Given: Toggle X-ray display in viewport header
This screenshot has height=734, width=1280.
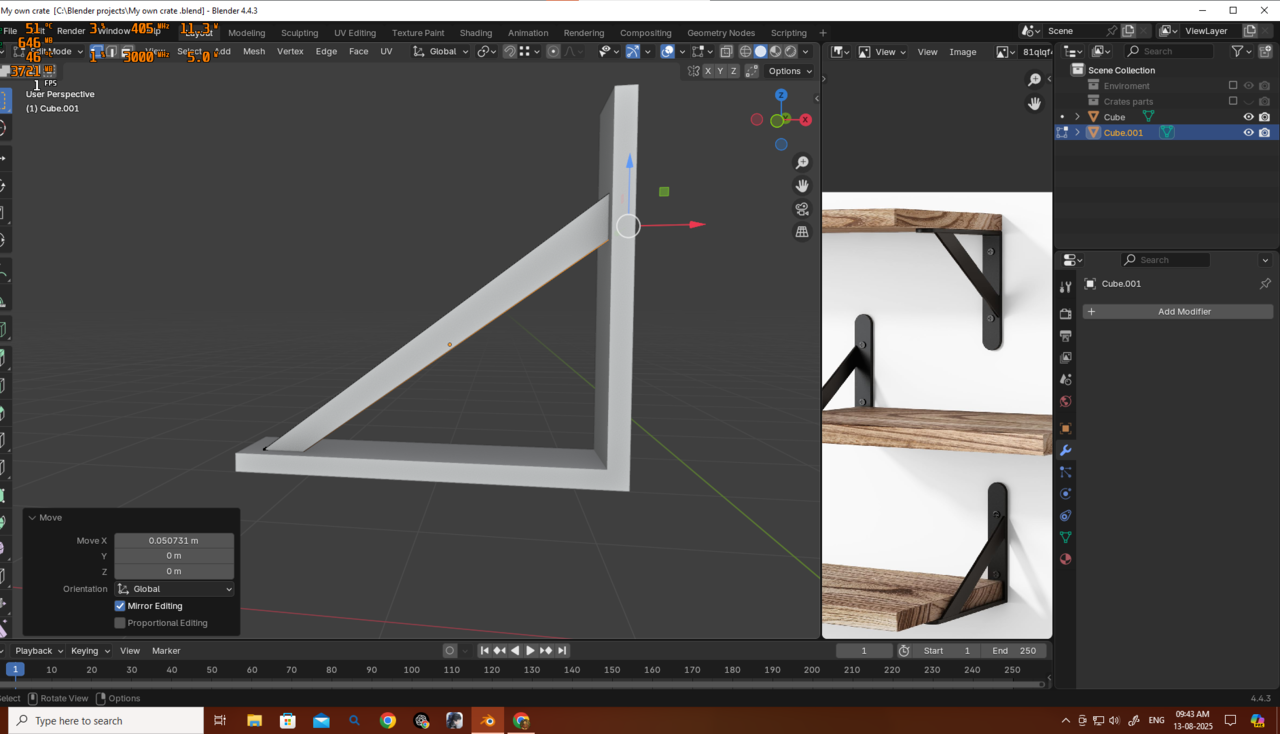Looking at the screenshot, I should pos(726,51).
